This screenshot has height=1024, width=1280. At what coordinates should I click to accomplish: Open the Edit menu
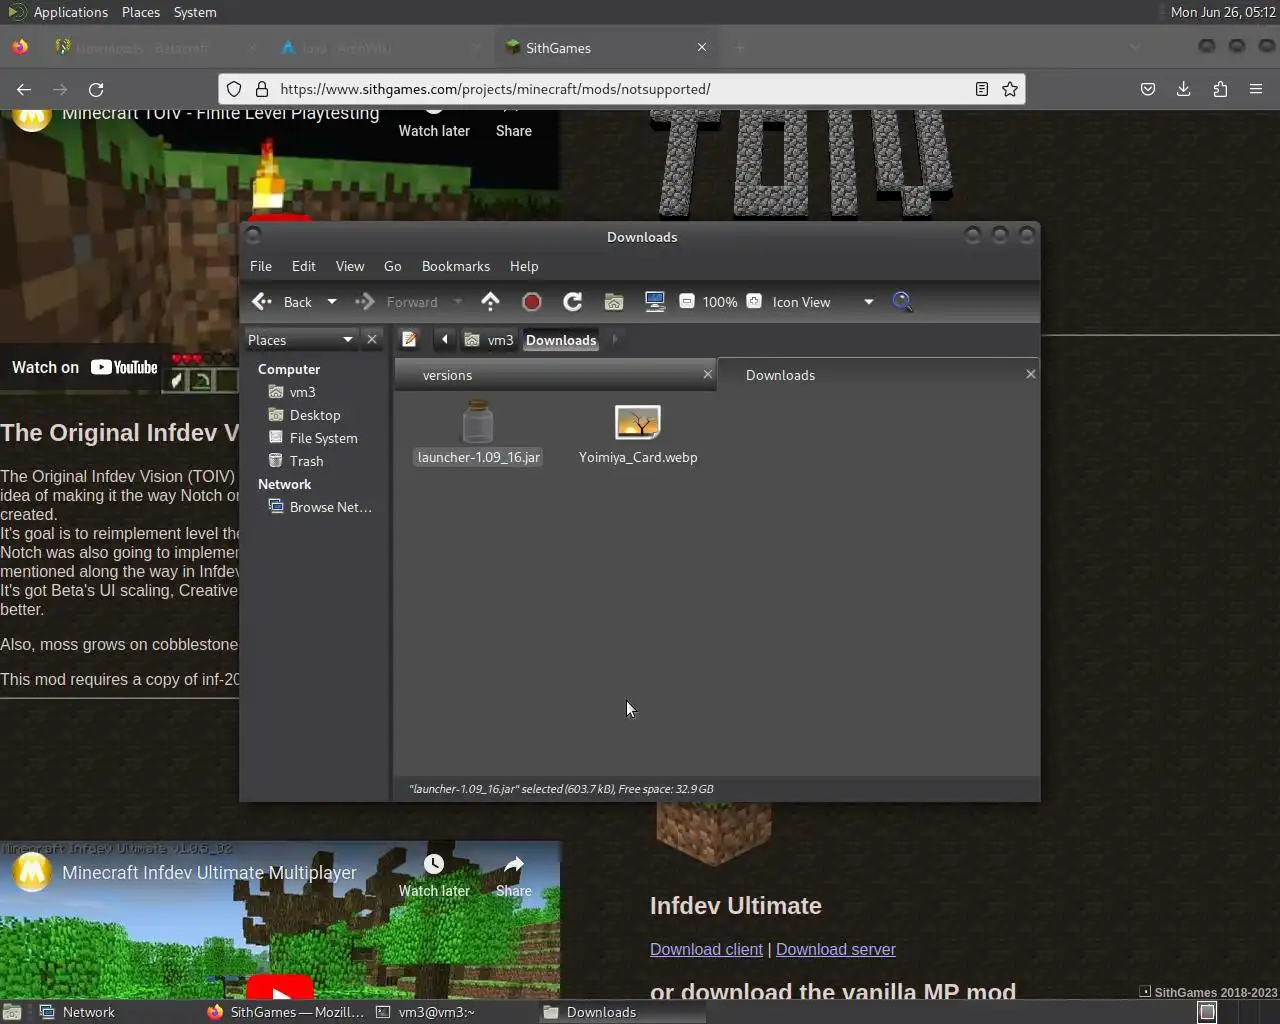coord(304,266)
